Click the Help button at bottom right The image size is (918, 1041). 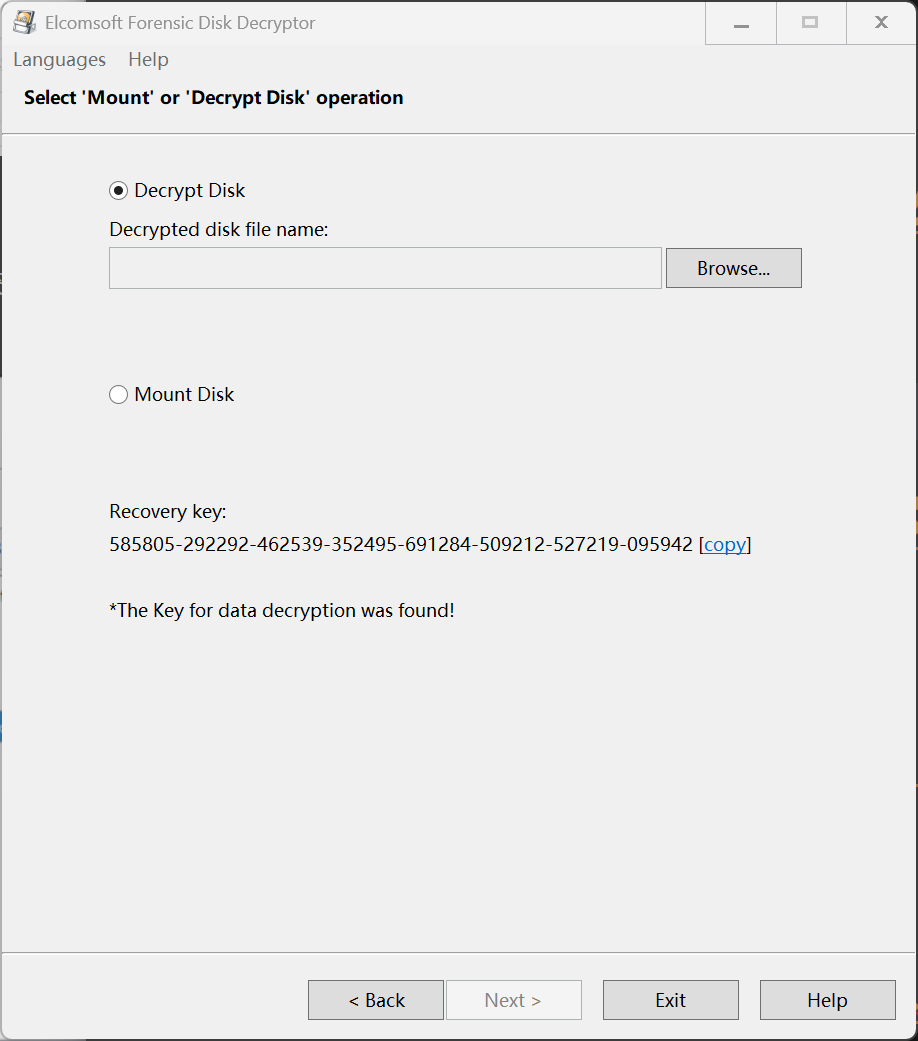coord(827,1000)
